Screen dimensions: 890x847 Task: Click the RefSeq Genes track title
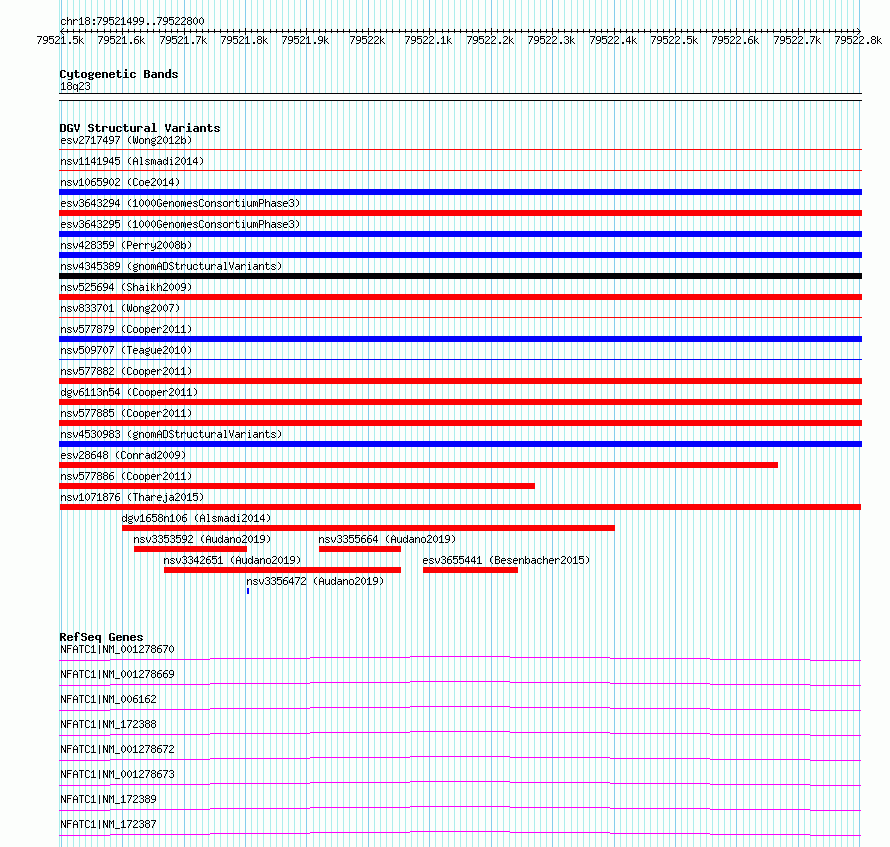click(101, 637)
